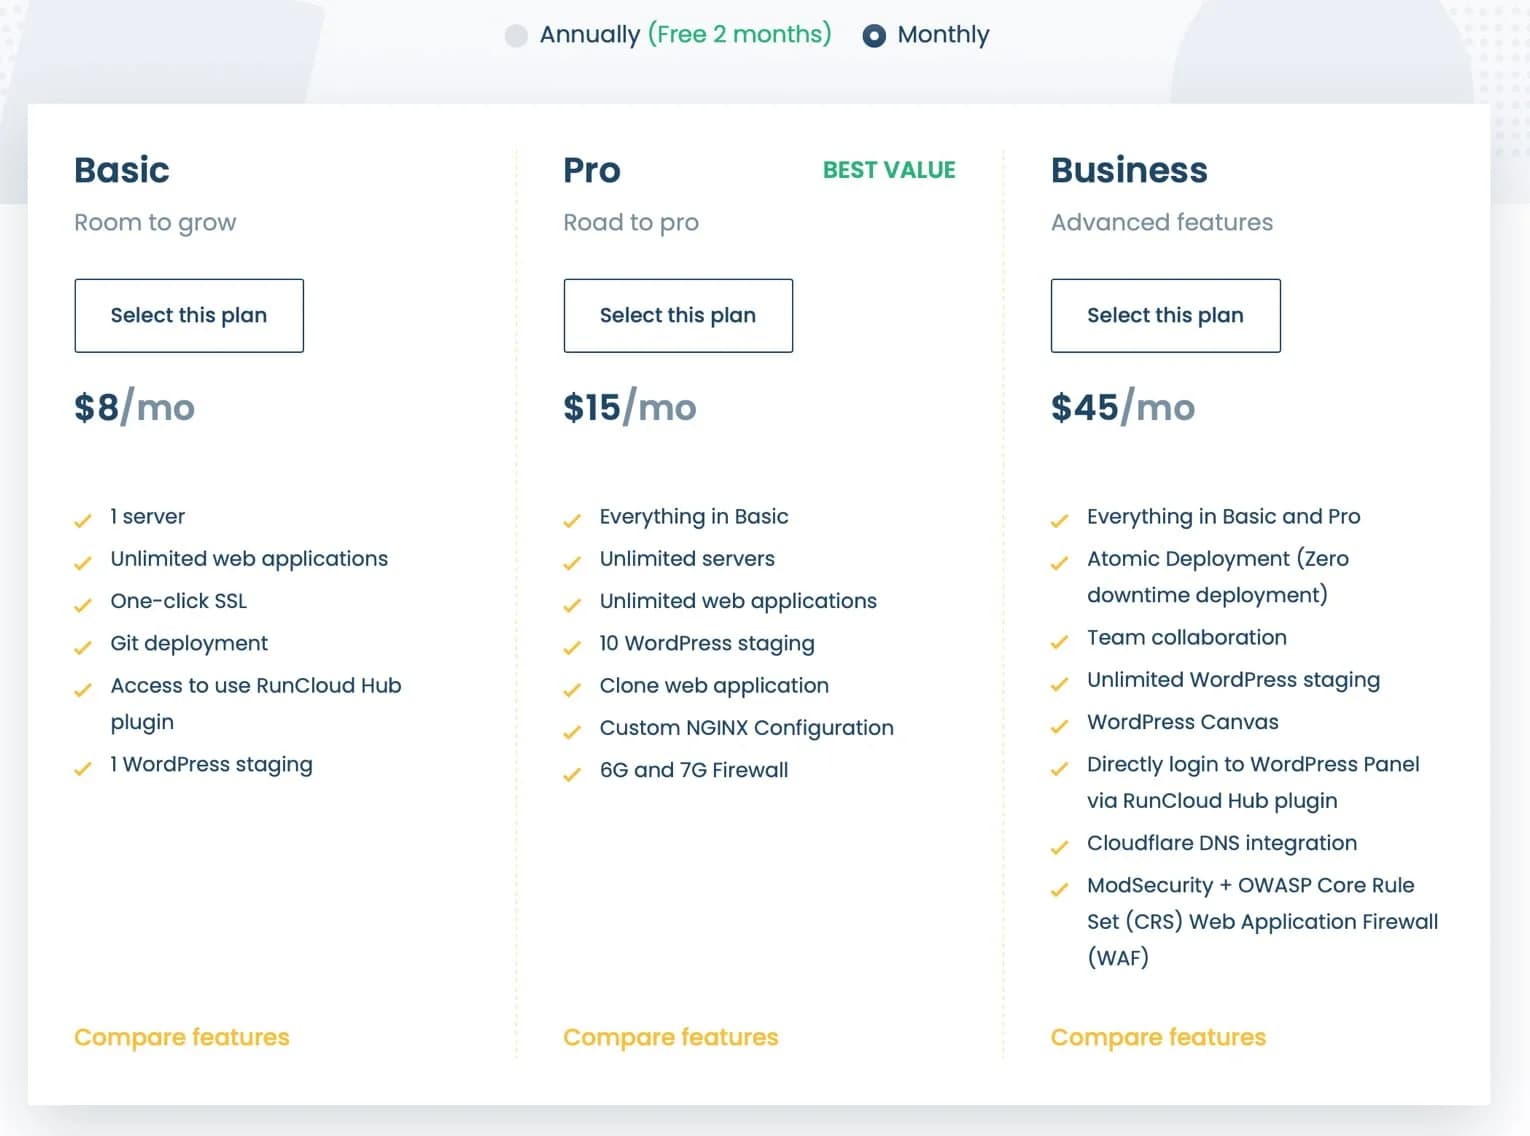This screenshot has width=1530, height=1136.
Task: Click the Pro plan heading
Action: (x=591, y=170)
